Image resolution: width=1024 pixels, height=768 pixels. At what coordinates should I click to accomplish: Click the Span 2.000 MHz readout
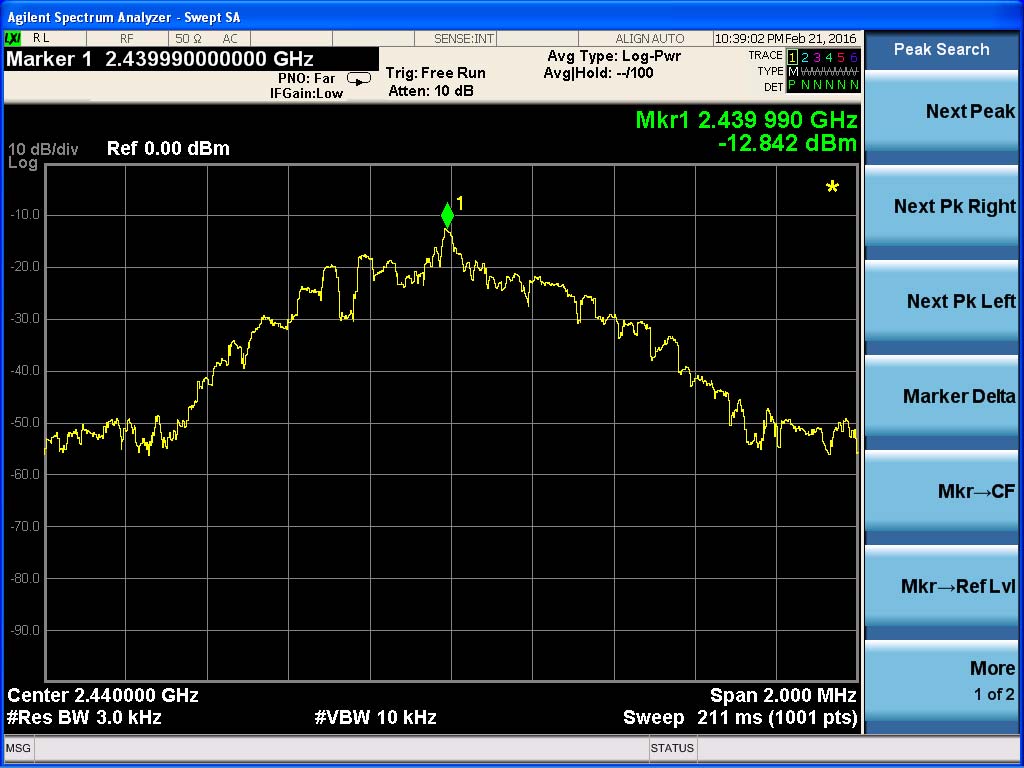click(783, 695)
